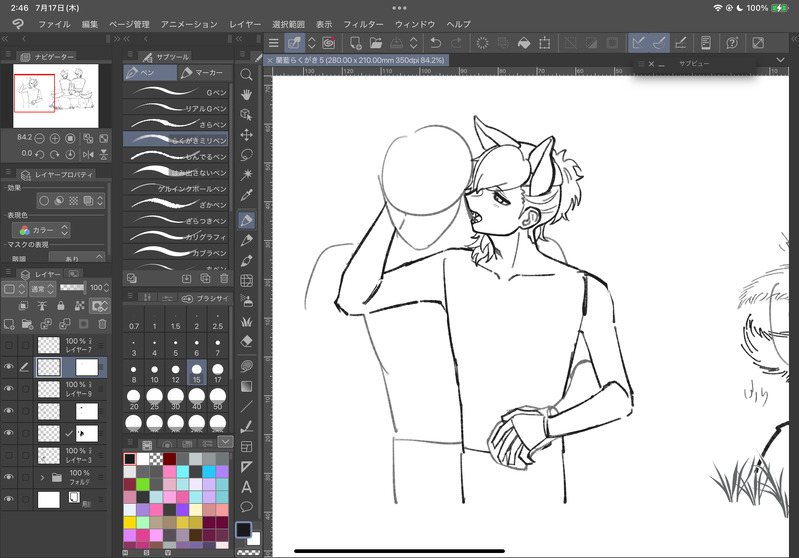The width and height of the screenshot is (799, 558).
Task: Click the open file folder icon
Action: (376, 43)
